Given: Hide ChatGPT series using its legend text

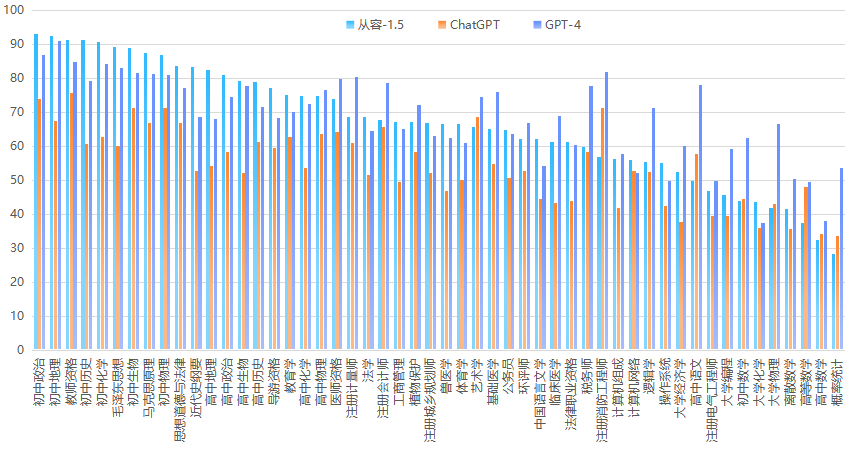Looking at the screenshot, I should coord(475,24).
